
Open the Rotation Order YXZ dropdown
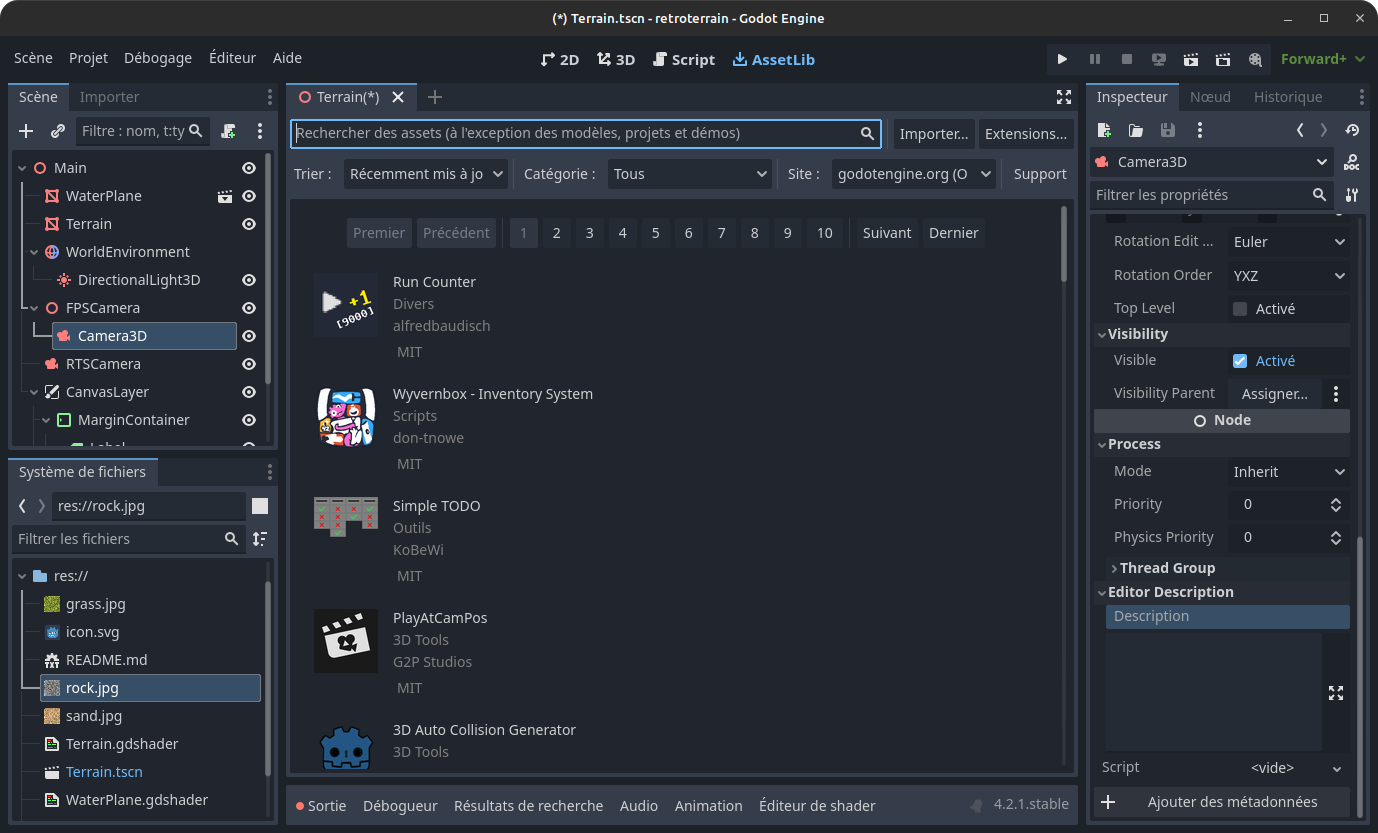click(x=1288, y=275)
